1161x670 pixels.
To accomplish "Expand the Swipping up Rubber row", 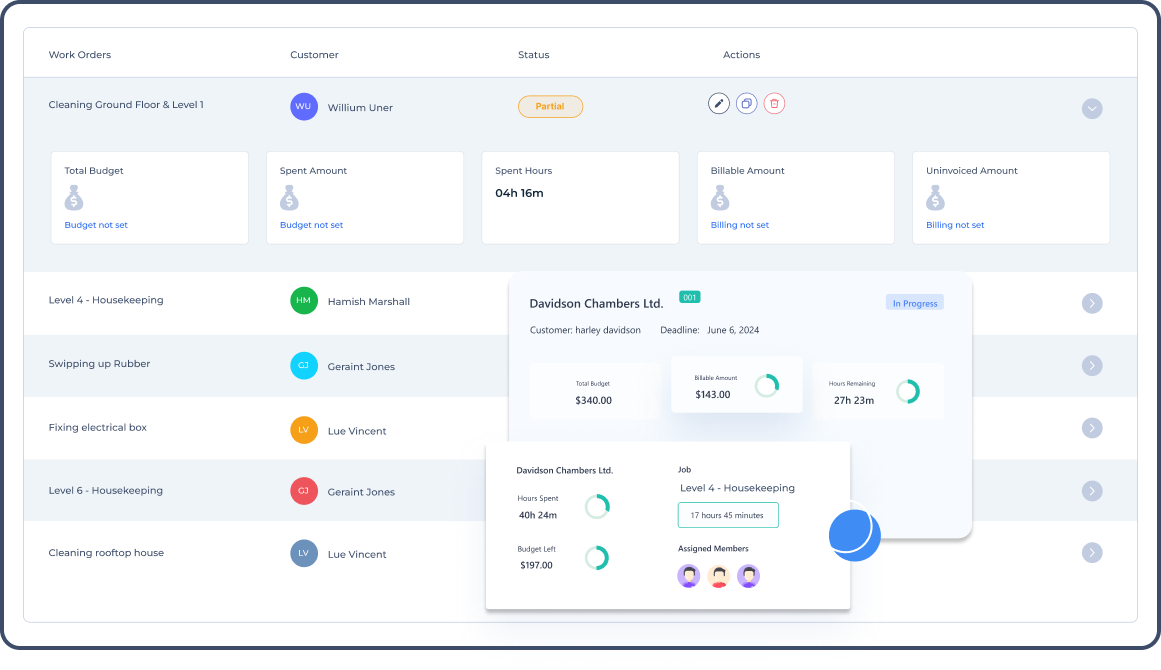I will click(1092, 366).
